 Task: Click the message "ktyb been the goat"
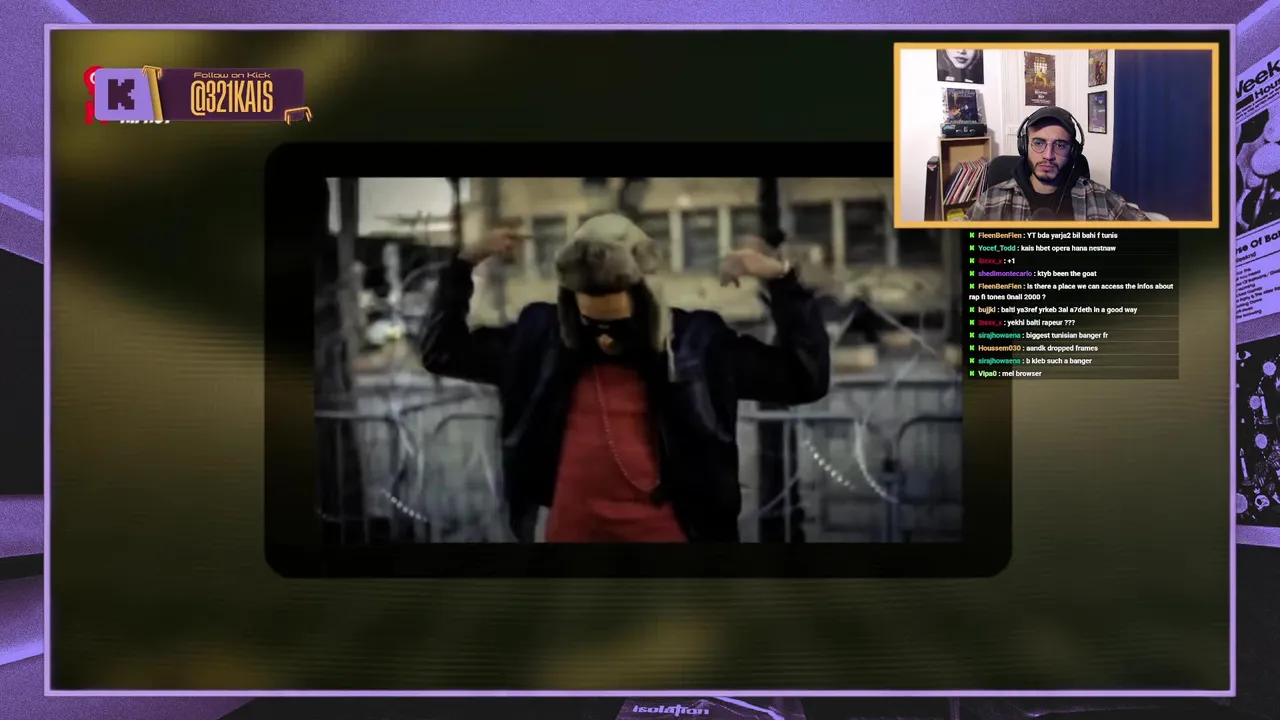[x=1066, y=273]
